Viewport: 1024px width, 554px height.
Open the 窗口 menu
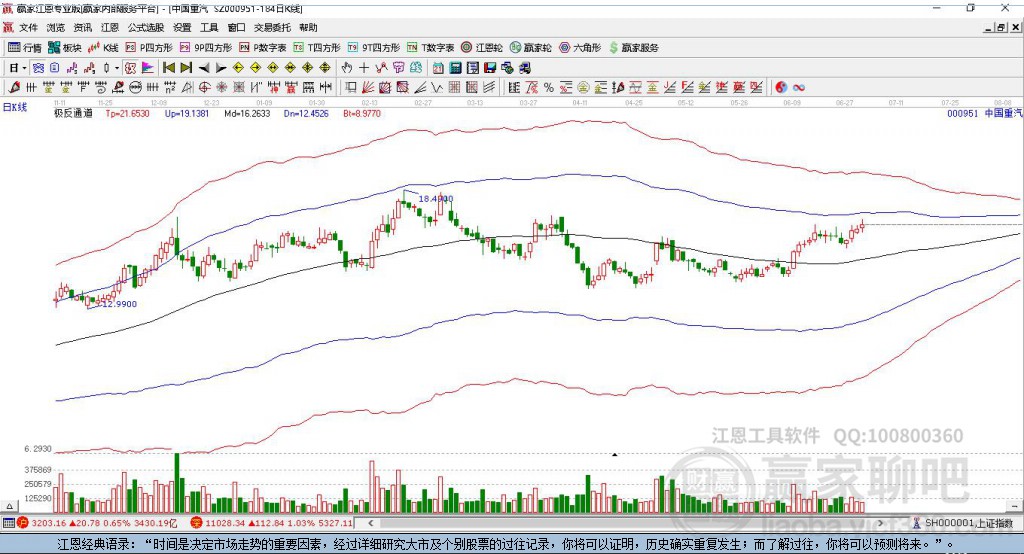(236, 27)
